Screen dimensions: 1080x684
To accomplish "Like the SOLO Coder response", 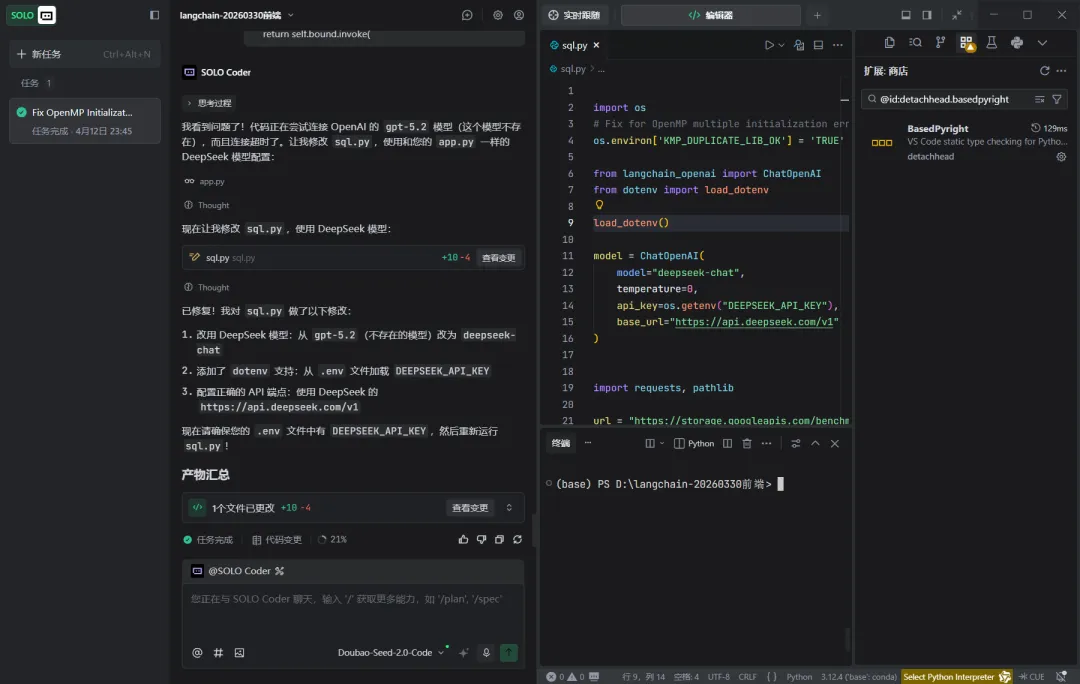I will 463,539.
